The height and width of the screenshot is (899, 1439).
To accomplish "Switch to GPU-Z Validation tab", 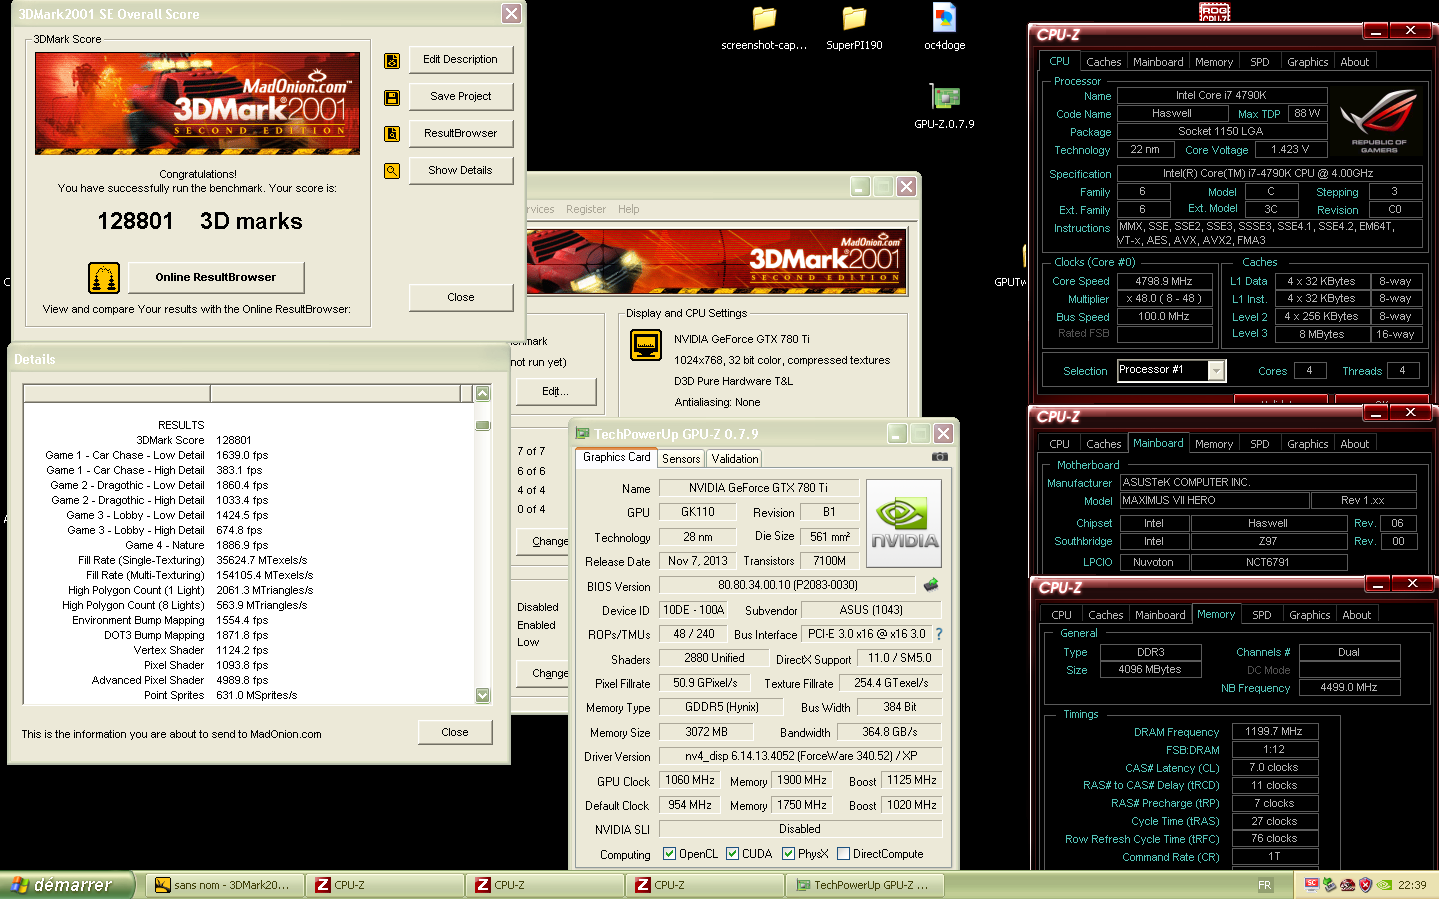I will [735, 459].
